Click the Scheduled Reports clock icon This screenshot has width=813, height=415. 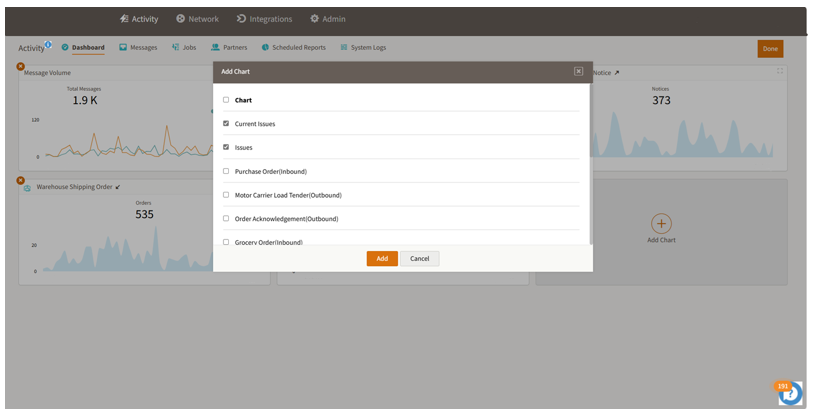click(265, 47)
